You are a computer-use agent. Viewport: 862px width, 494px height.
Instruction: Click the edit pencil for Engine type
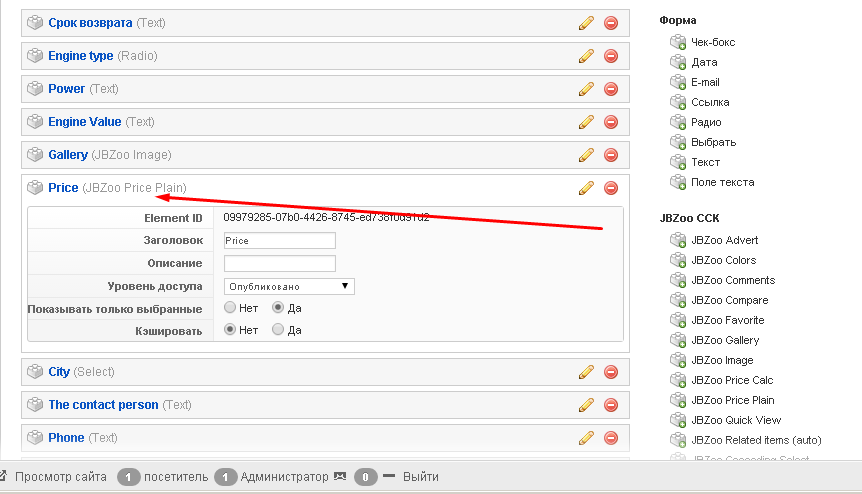586,56
